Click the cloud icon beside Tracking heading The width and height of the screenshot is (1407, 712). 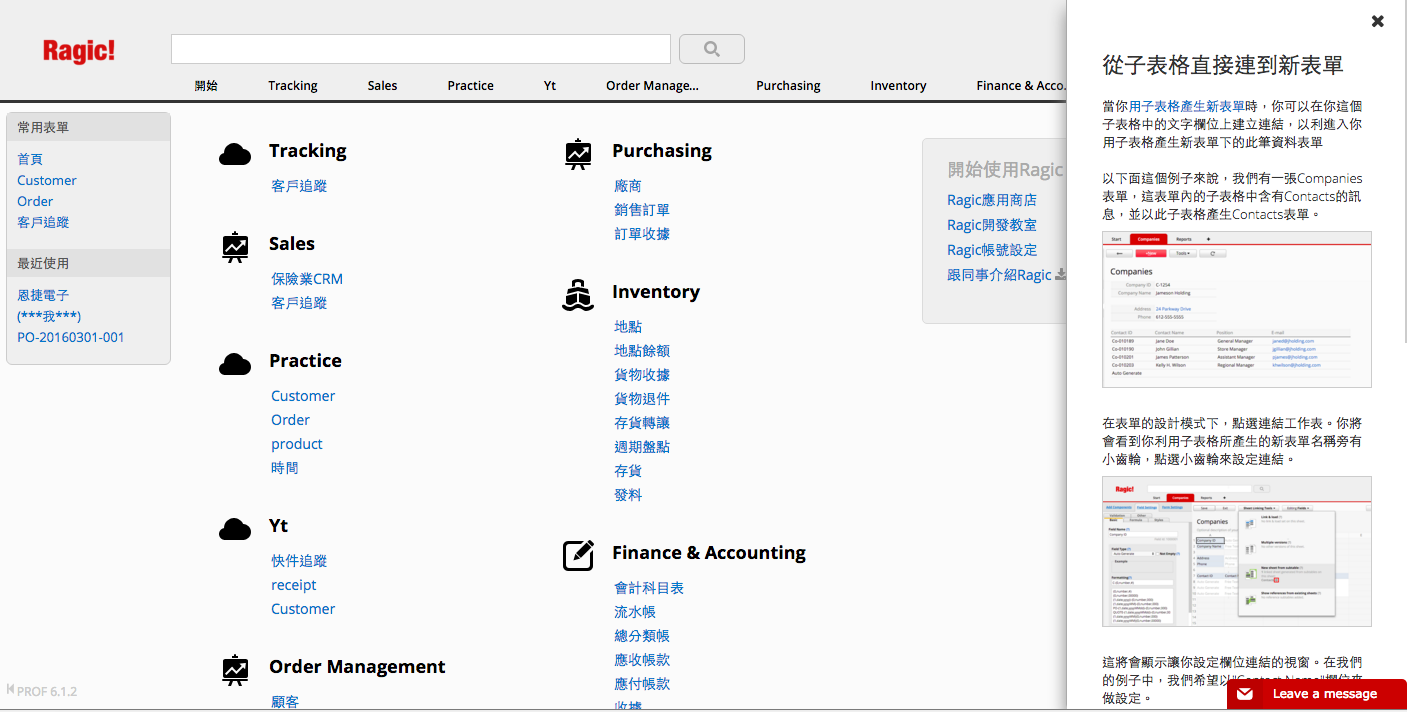point(235,154)
